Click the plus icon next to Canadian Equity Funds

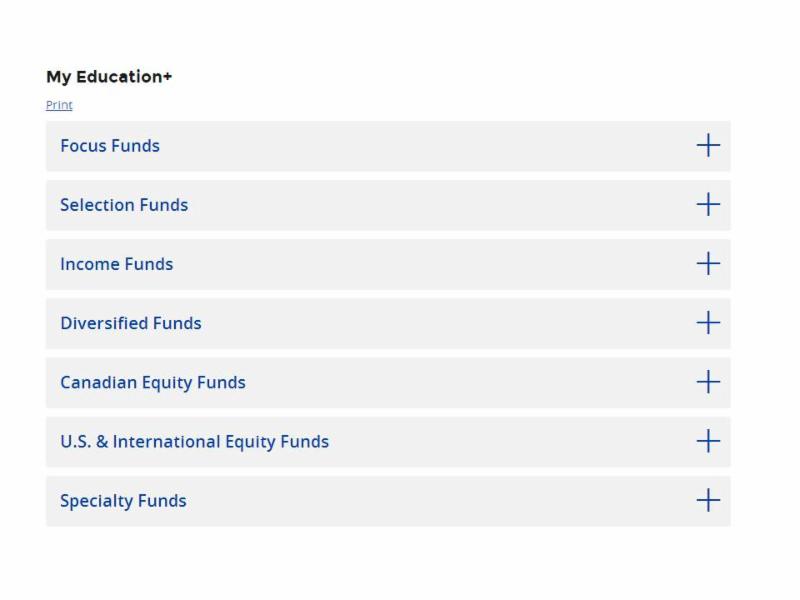click(x=708, y=382)
